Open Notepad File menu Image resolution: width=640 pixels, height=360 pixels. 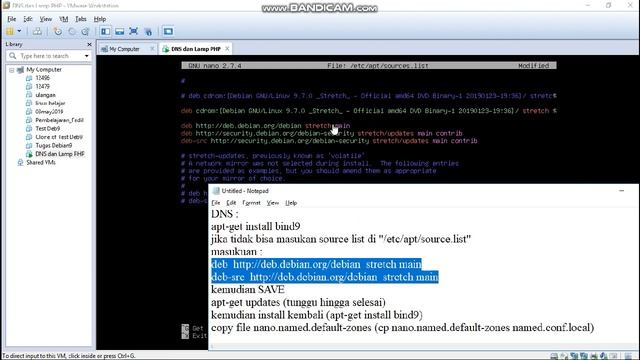click(216, 203)
